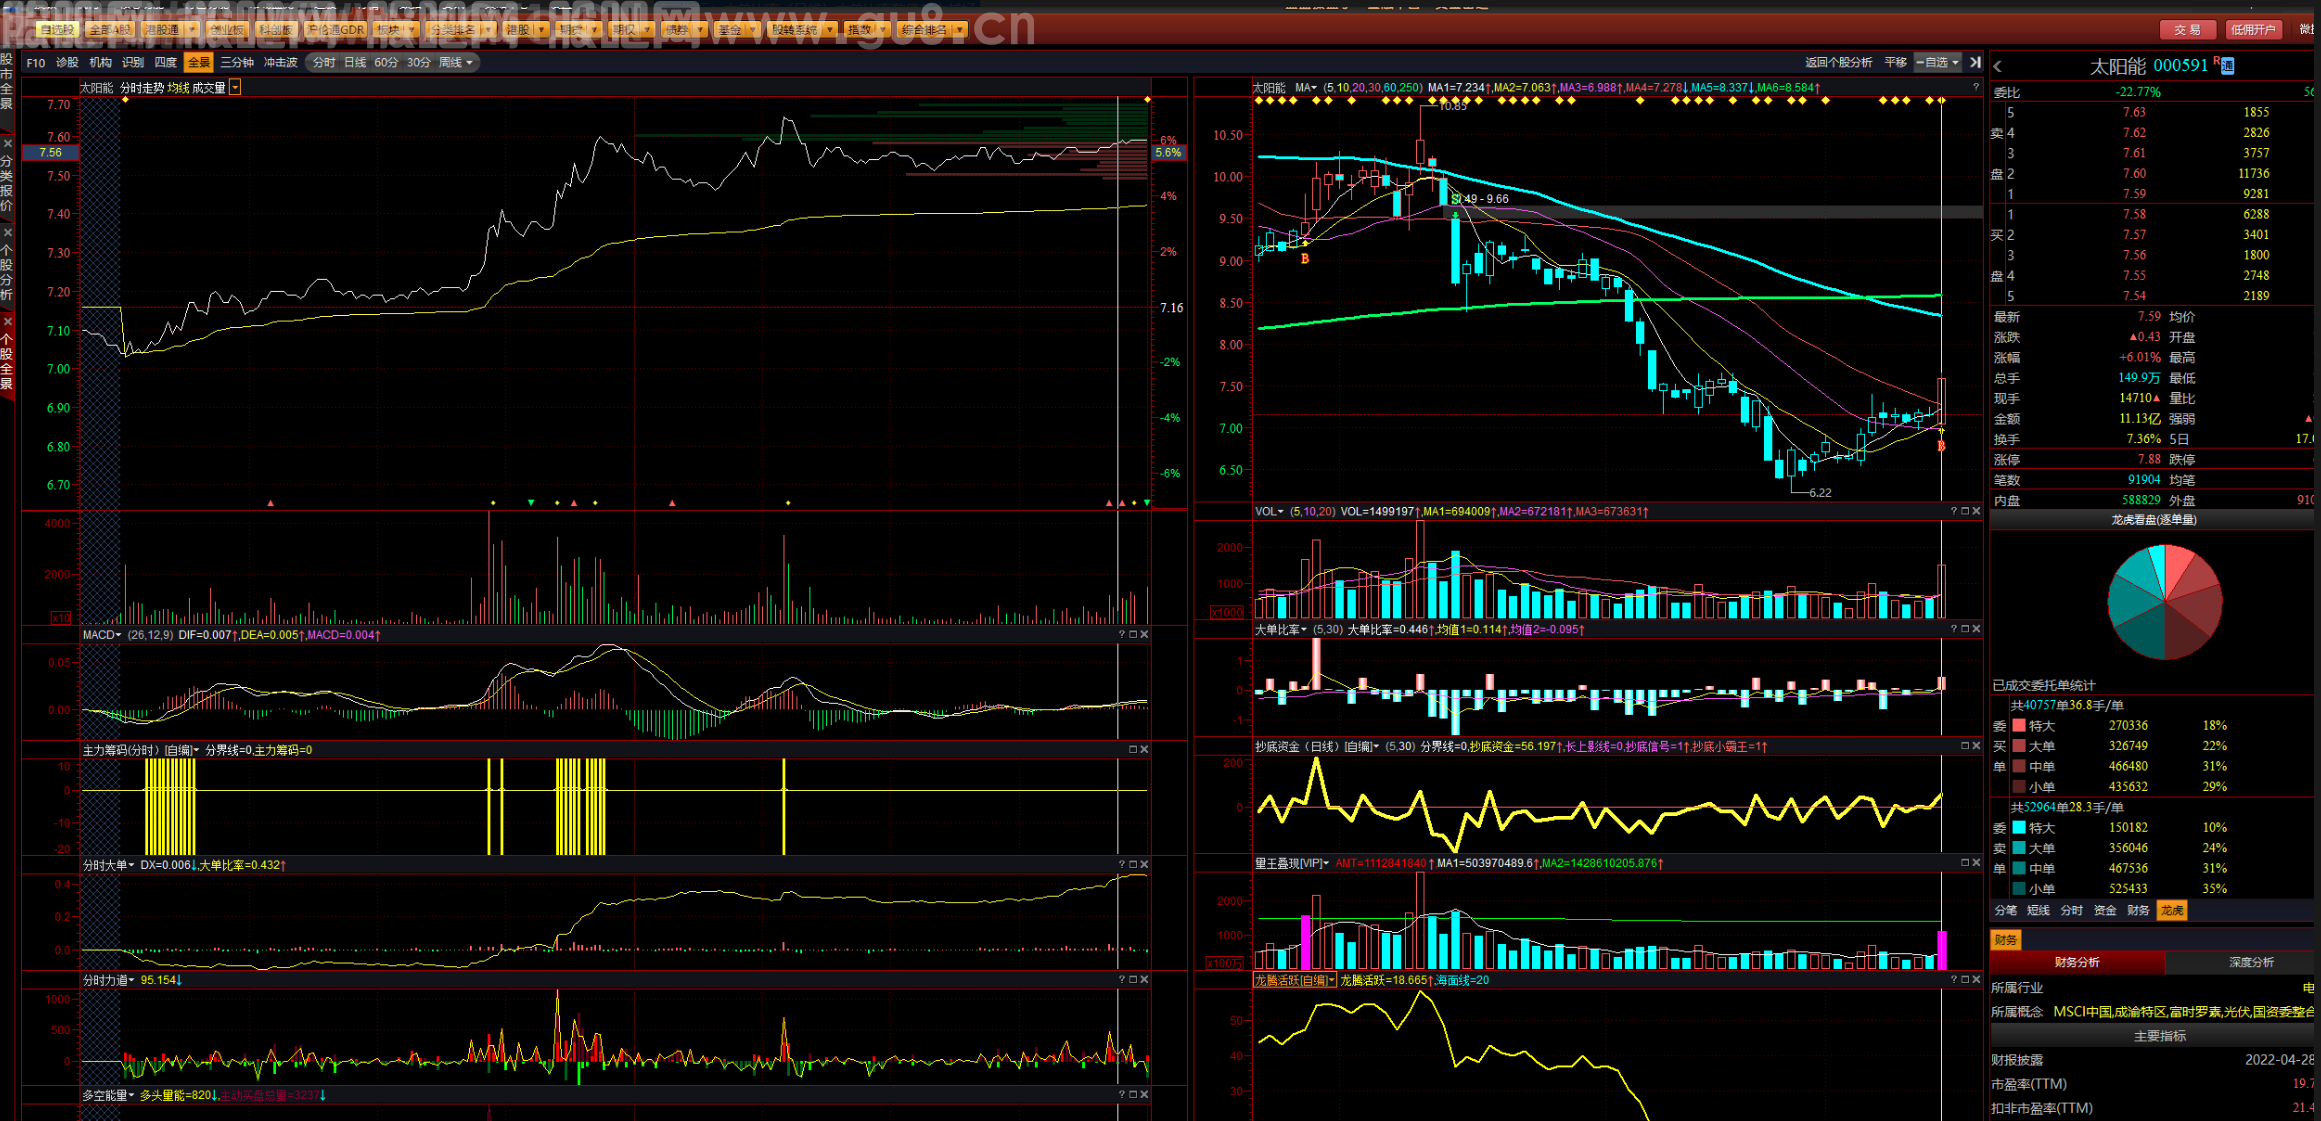Click the 特大 sell-order cyan color swatch
This screenshot has width=2321, height=1121.
coord(2019,828)
